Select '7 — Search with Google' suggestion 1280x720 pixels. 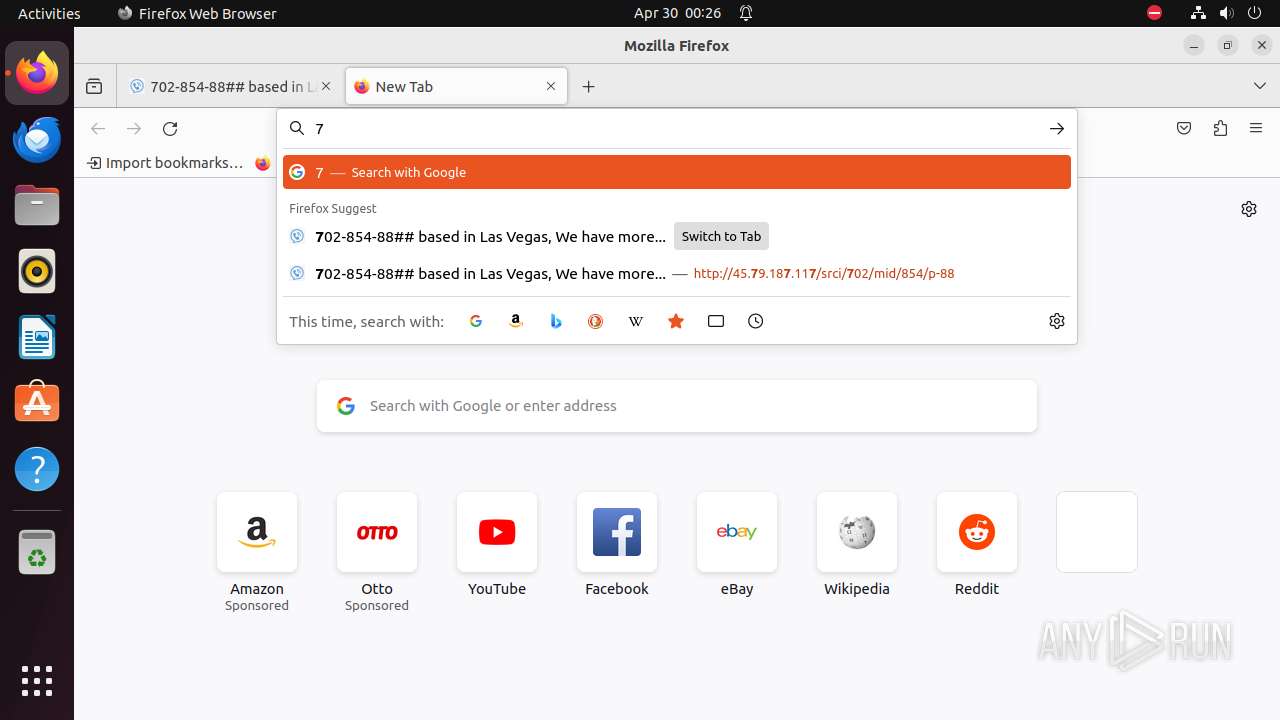pyautogui.click(x=677, y=172)
